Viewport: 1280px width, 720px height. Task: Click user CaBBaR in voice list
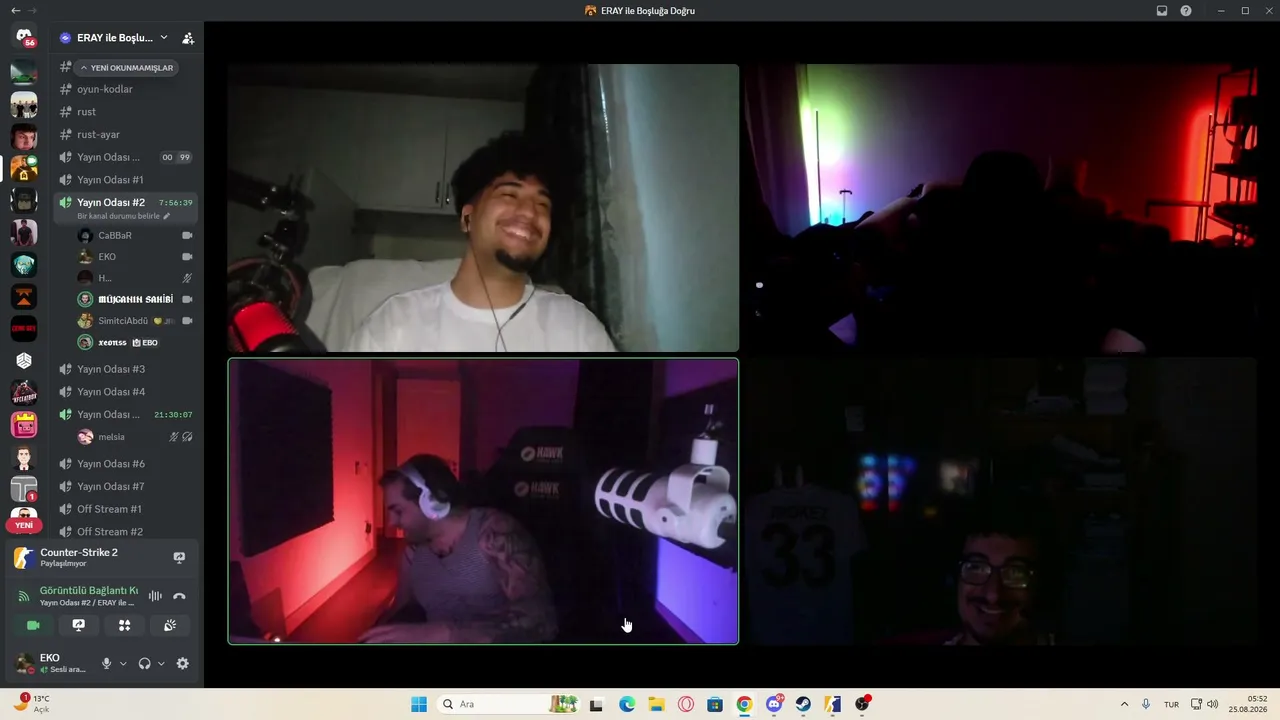115,236
